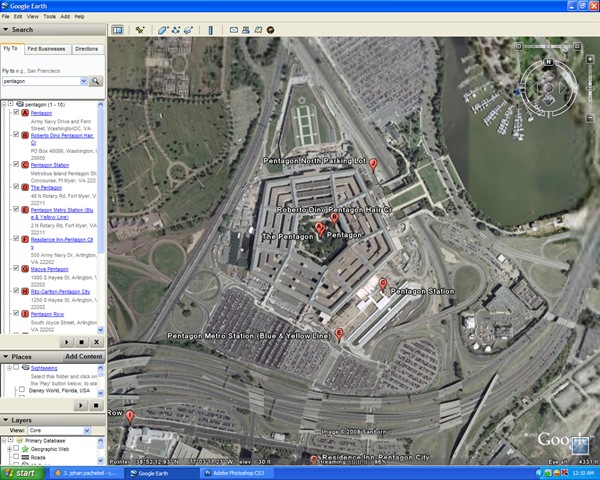
Task: Stop the search results tour
Action: [x=81, y=342]
